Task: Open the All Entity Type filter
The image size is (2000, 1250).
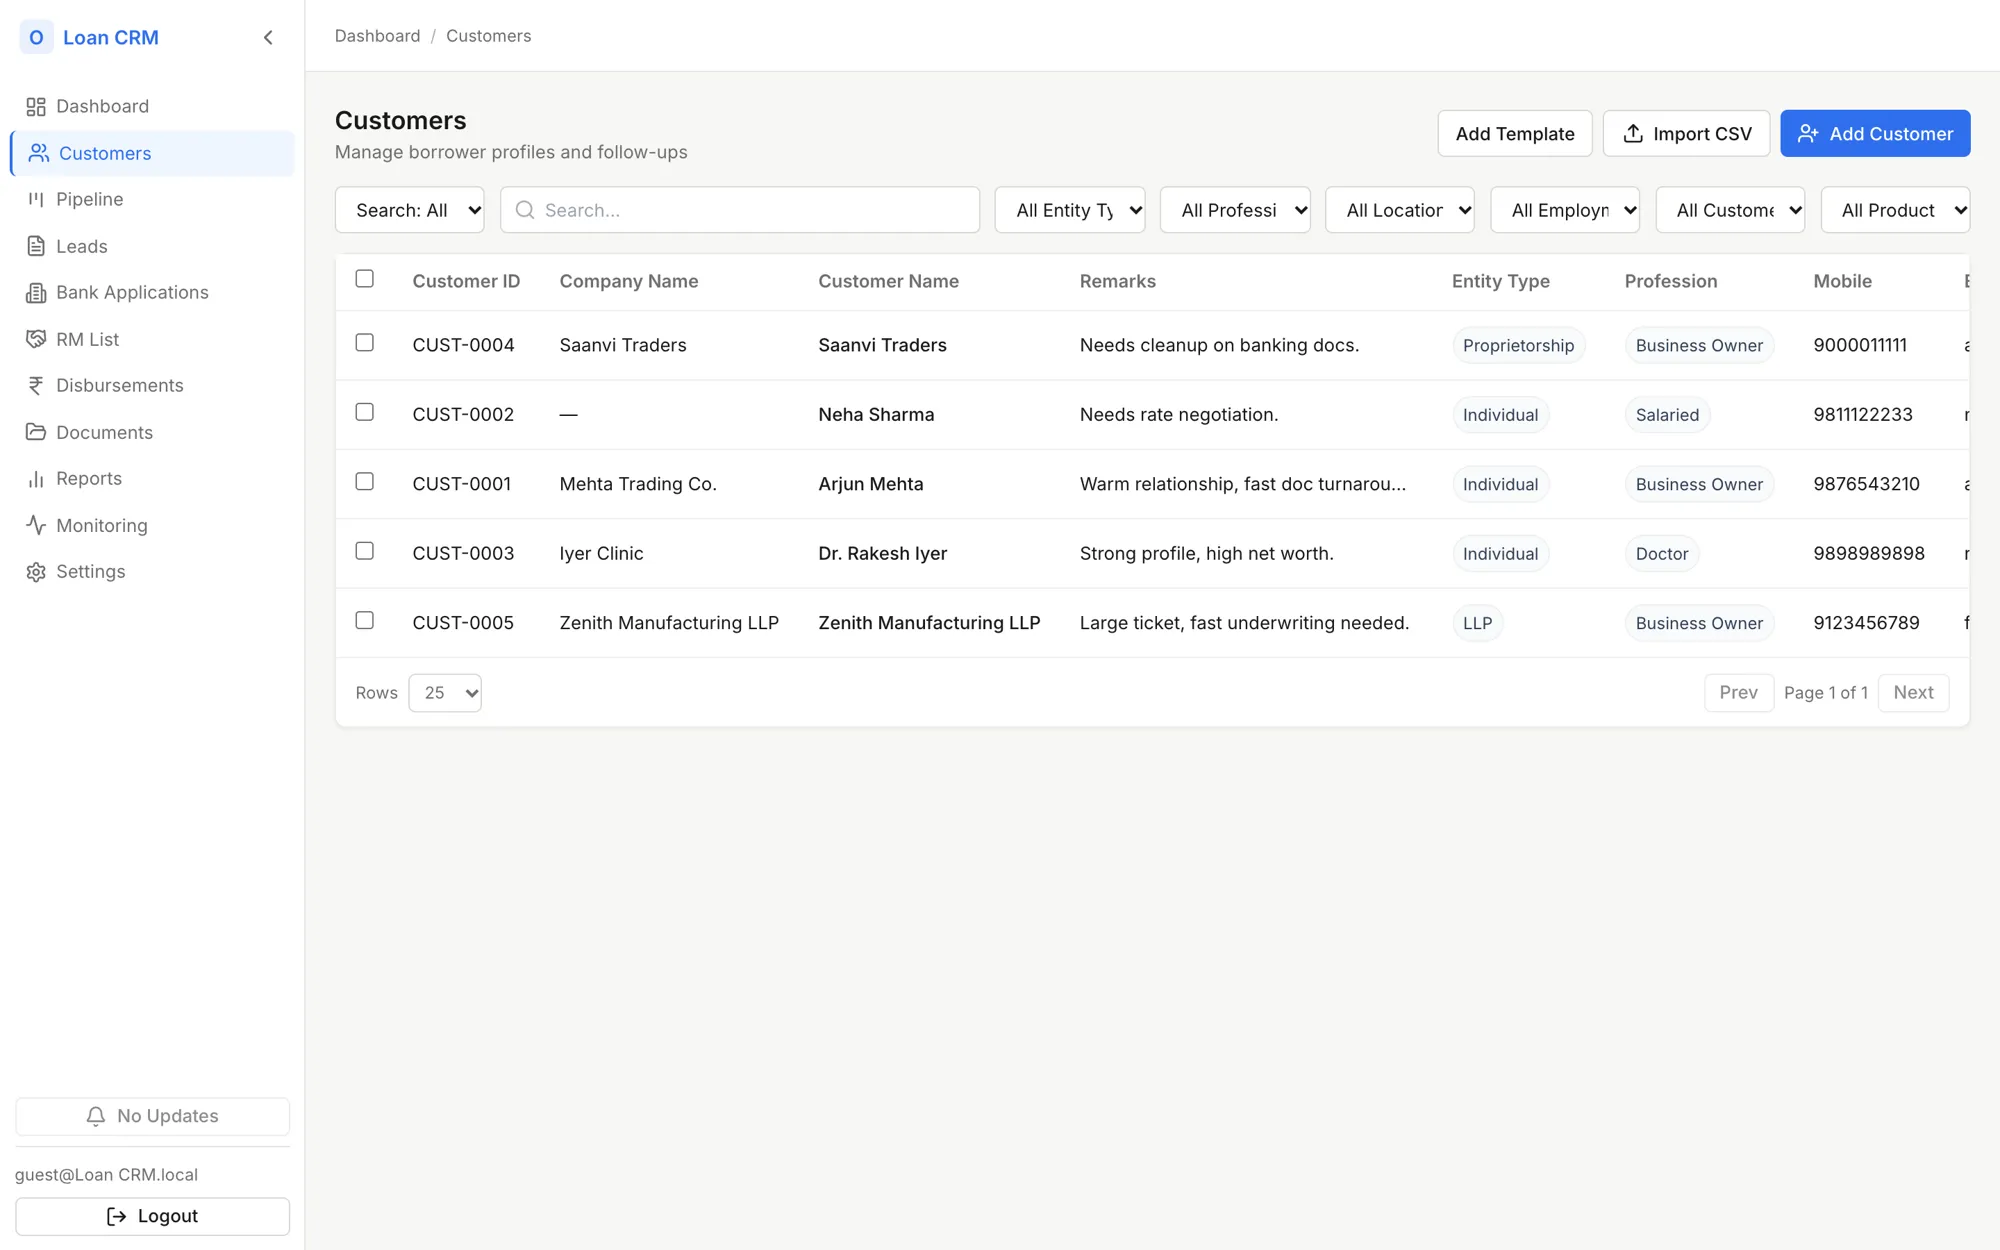Action: (1070, 210)
